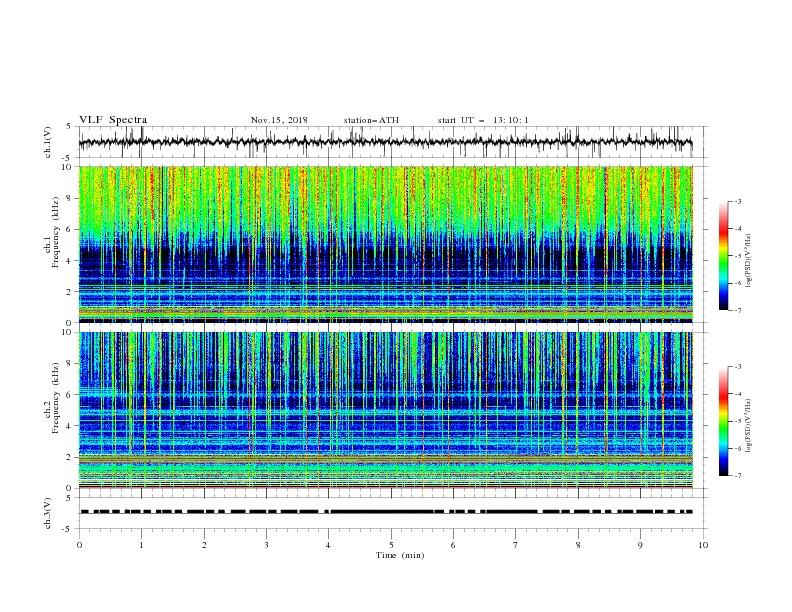
Task: Click the upper colorbar "log(PSD)(V²/Hz)" label
Action: pos(750,261)
